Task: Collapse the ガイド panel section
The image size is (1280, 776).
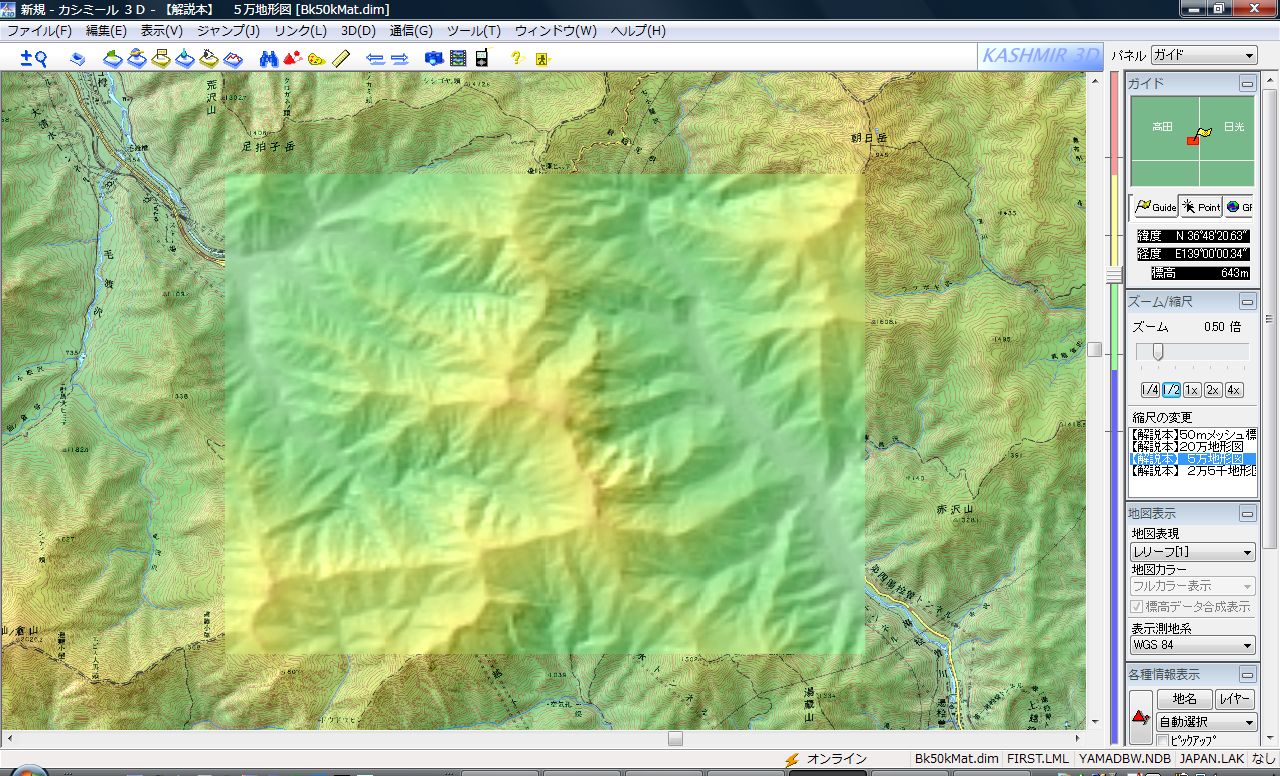Action: pyautogui.click(x=1247, y=84)
